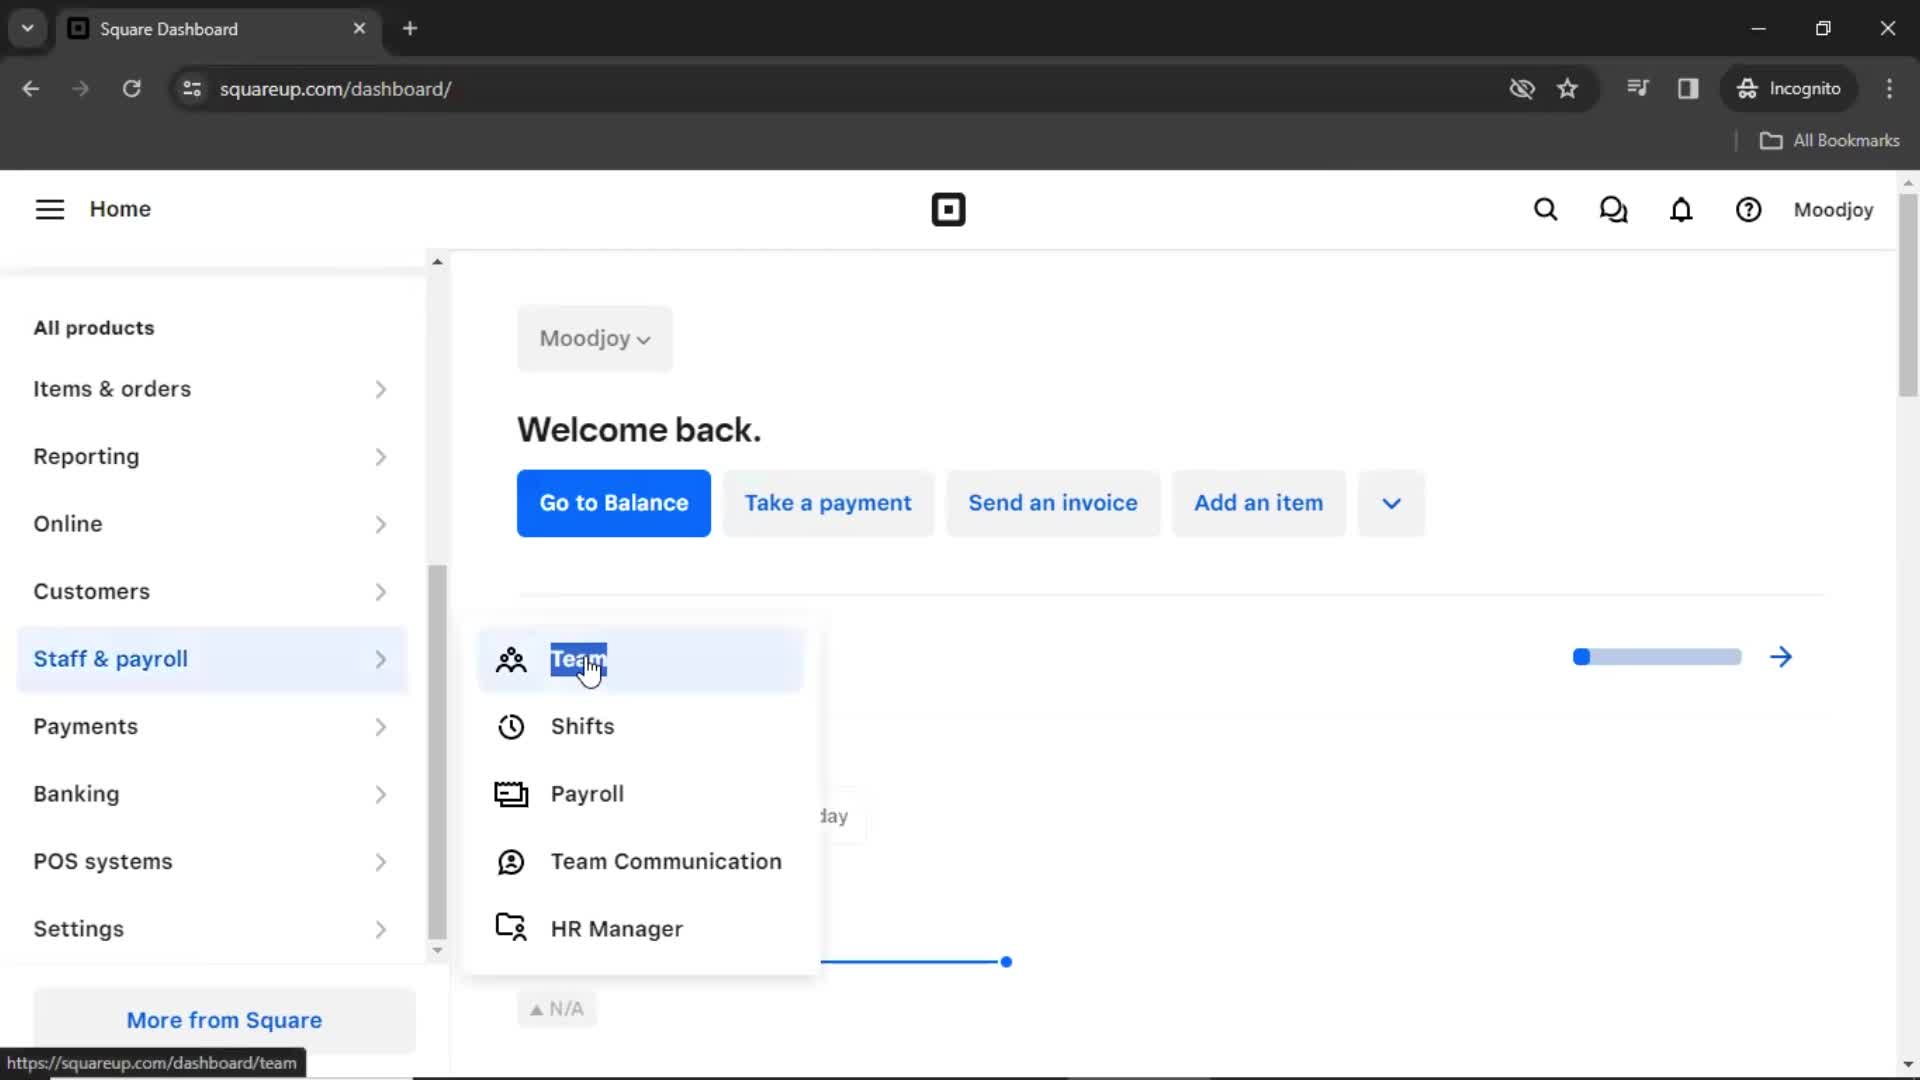
Task: Open the tab search dropdown arrow
Action: click(28, 28)
